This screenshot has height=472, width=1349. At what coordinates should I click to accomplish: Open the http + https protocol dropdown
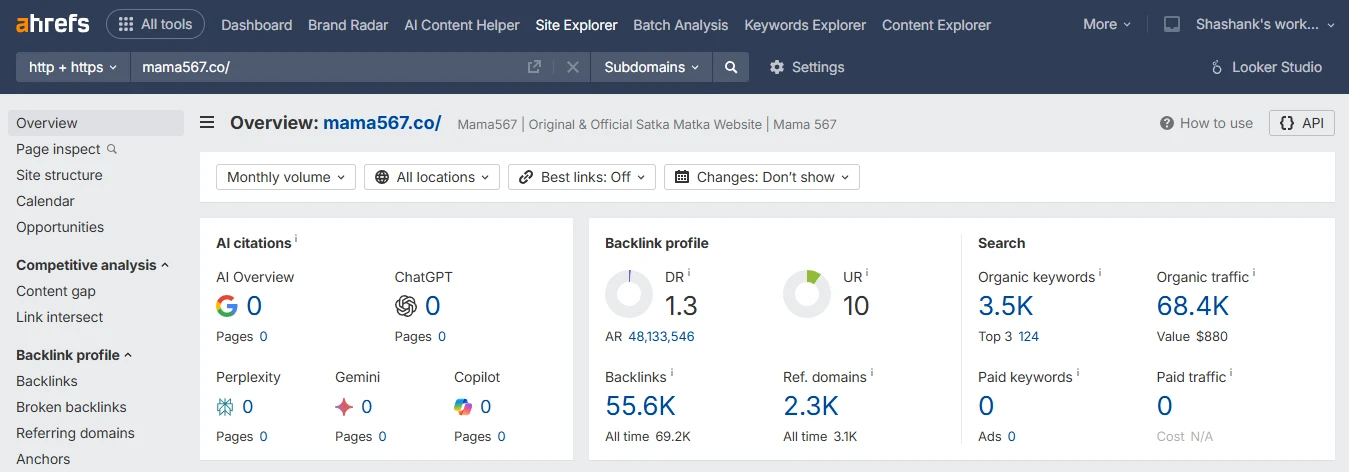73,67
